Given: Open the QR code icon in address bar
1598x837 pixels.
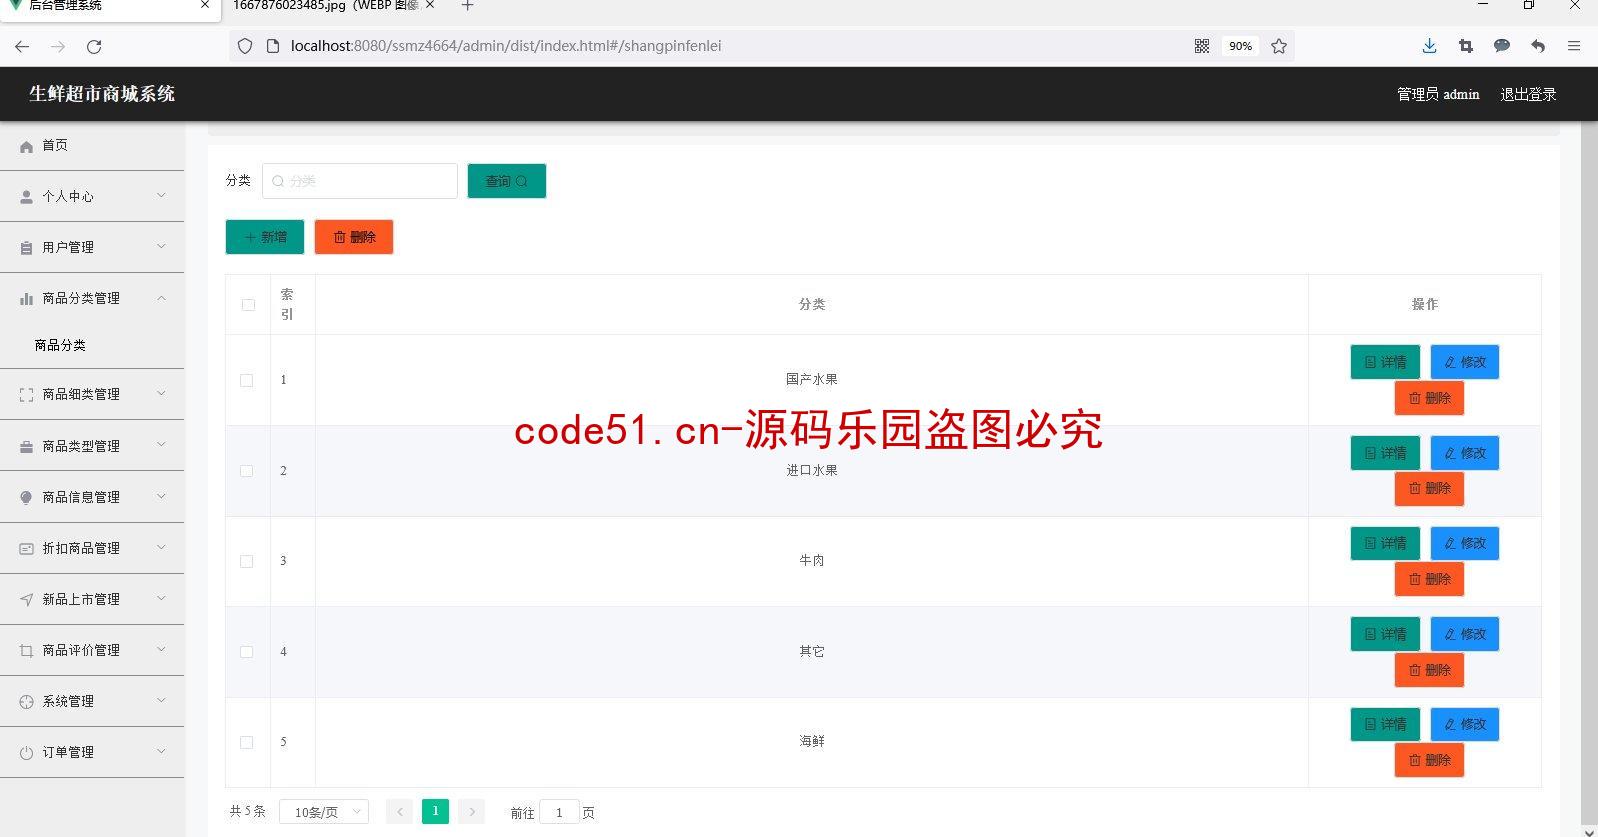Looking at the screenshot, I should pos(1202,46).
